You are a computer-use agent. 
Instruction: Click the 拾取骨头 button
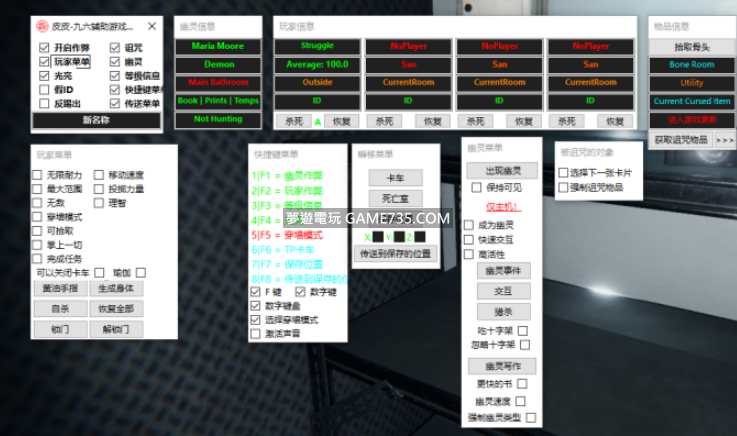692,47
